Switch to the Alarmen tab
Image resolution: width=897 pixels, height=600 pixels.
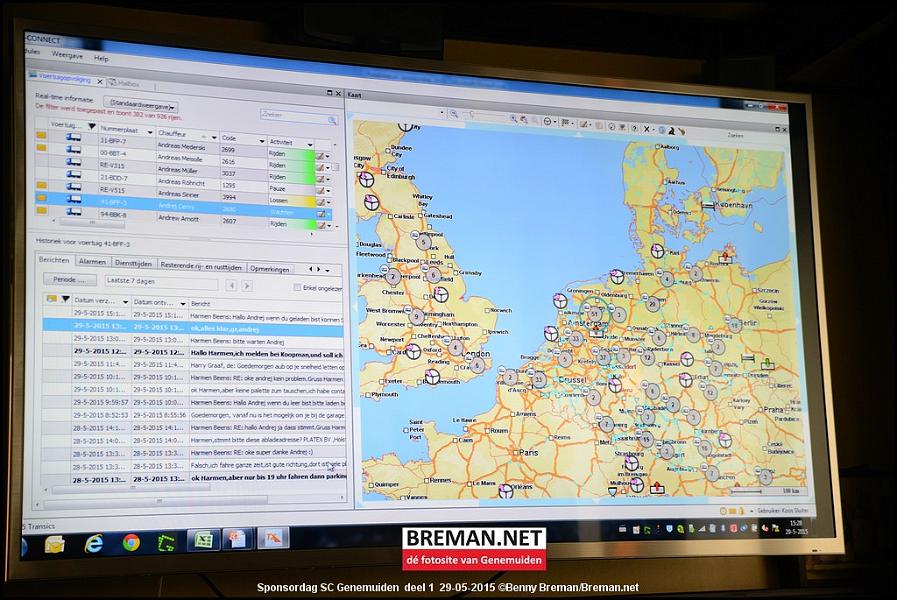tap(92, 261)
